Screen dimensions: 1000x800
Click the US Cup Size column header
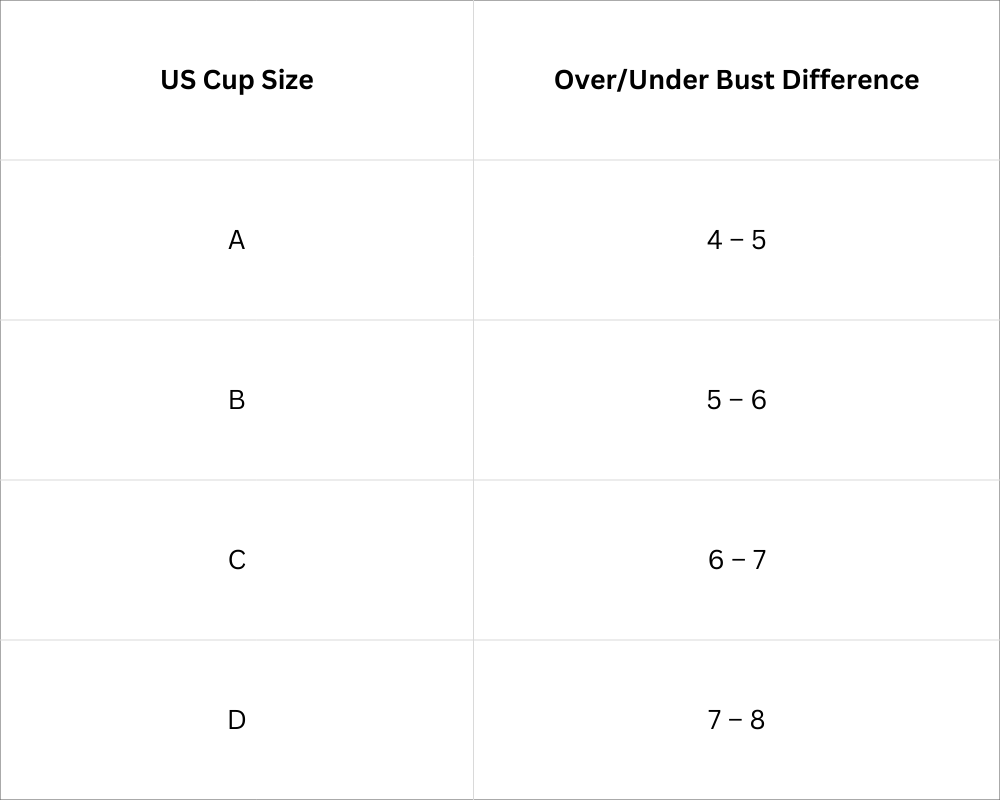tap(237, 80)
